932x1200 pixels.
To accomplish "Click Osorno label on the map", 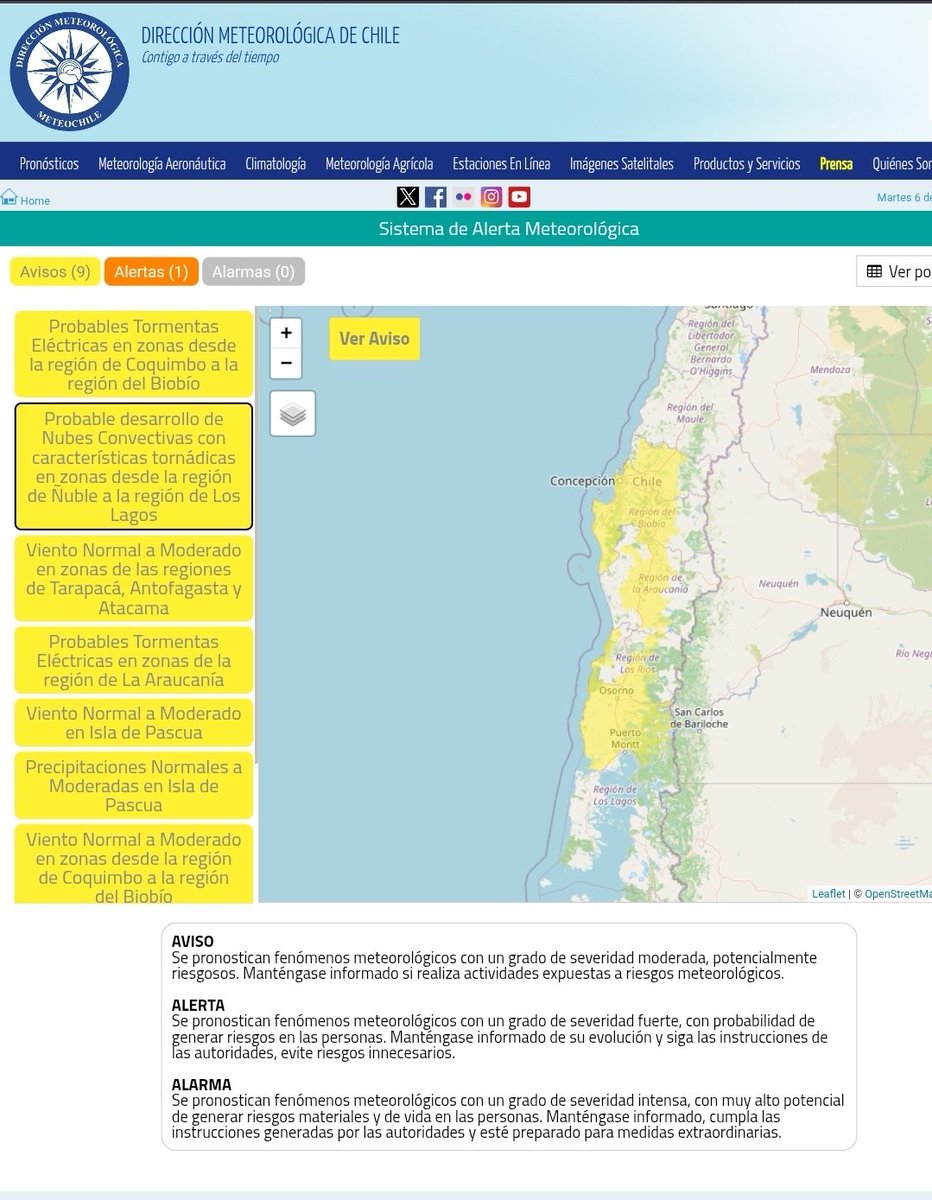I will pos(616,691).
